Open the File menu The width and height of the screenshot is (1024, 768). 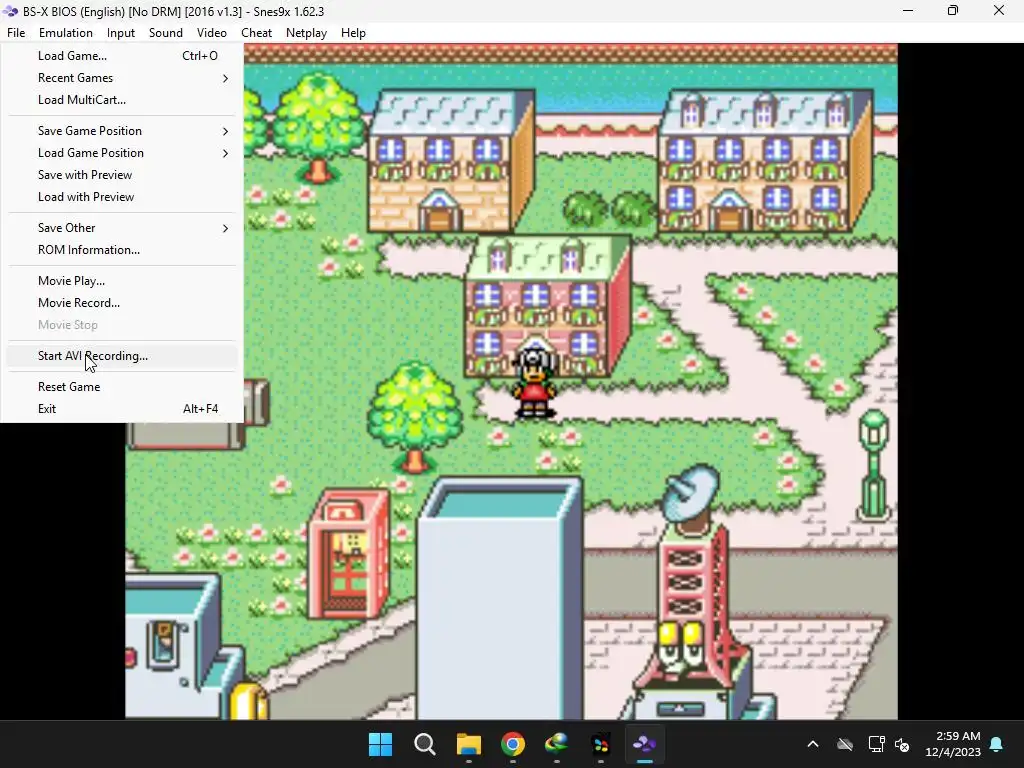click(x=16, y=33)
